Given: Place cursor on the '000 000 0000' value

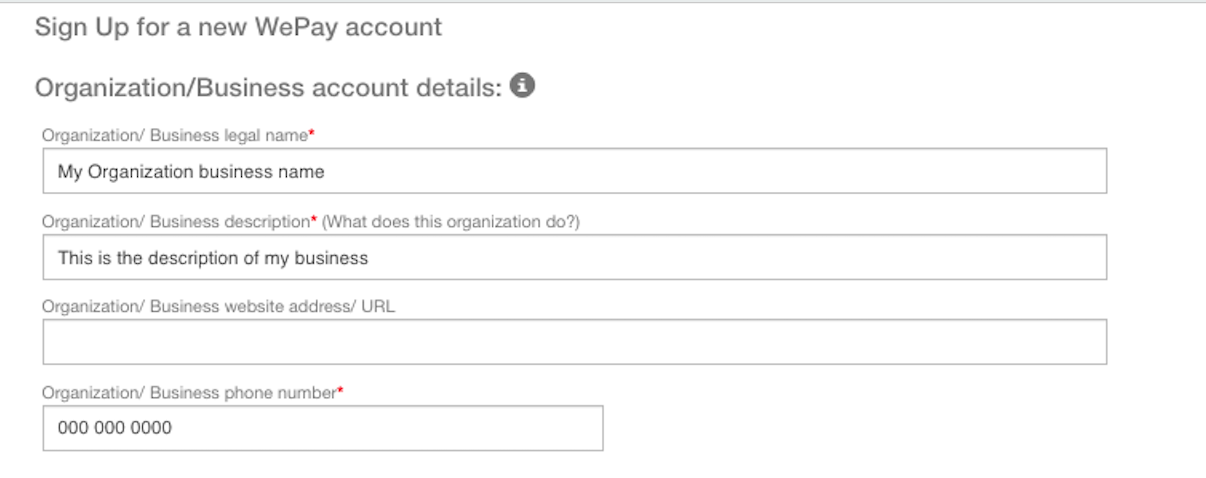Looking at the screenshot, I should [x=114, y=428].
